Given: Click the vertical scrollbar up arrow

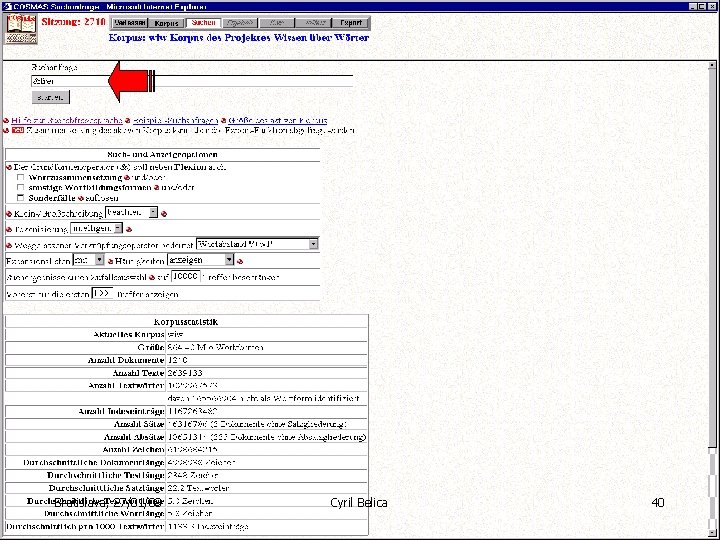Looking at the screenshot, I should [x=712, y=66].
